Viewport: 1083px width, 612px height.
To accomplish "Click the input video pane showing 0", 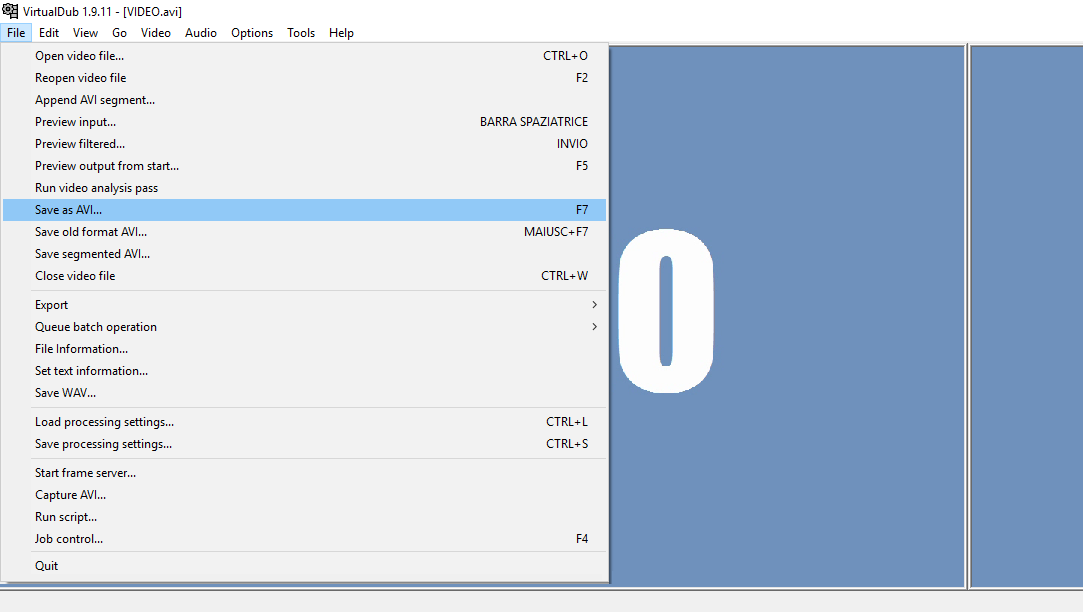I will pos(787,316).
